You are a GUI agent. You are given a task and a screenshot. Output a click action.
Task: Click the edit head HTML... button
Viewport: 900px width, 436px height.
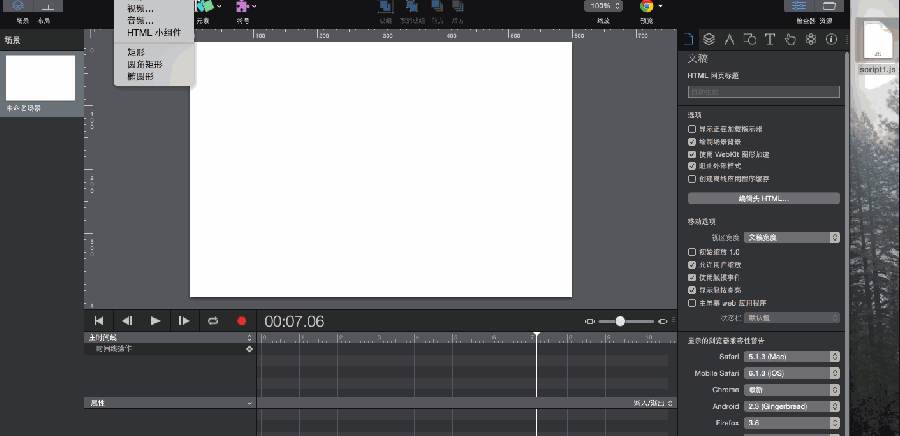click(763, 198)
